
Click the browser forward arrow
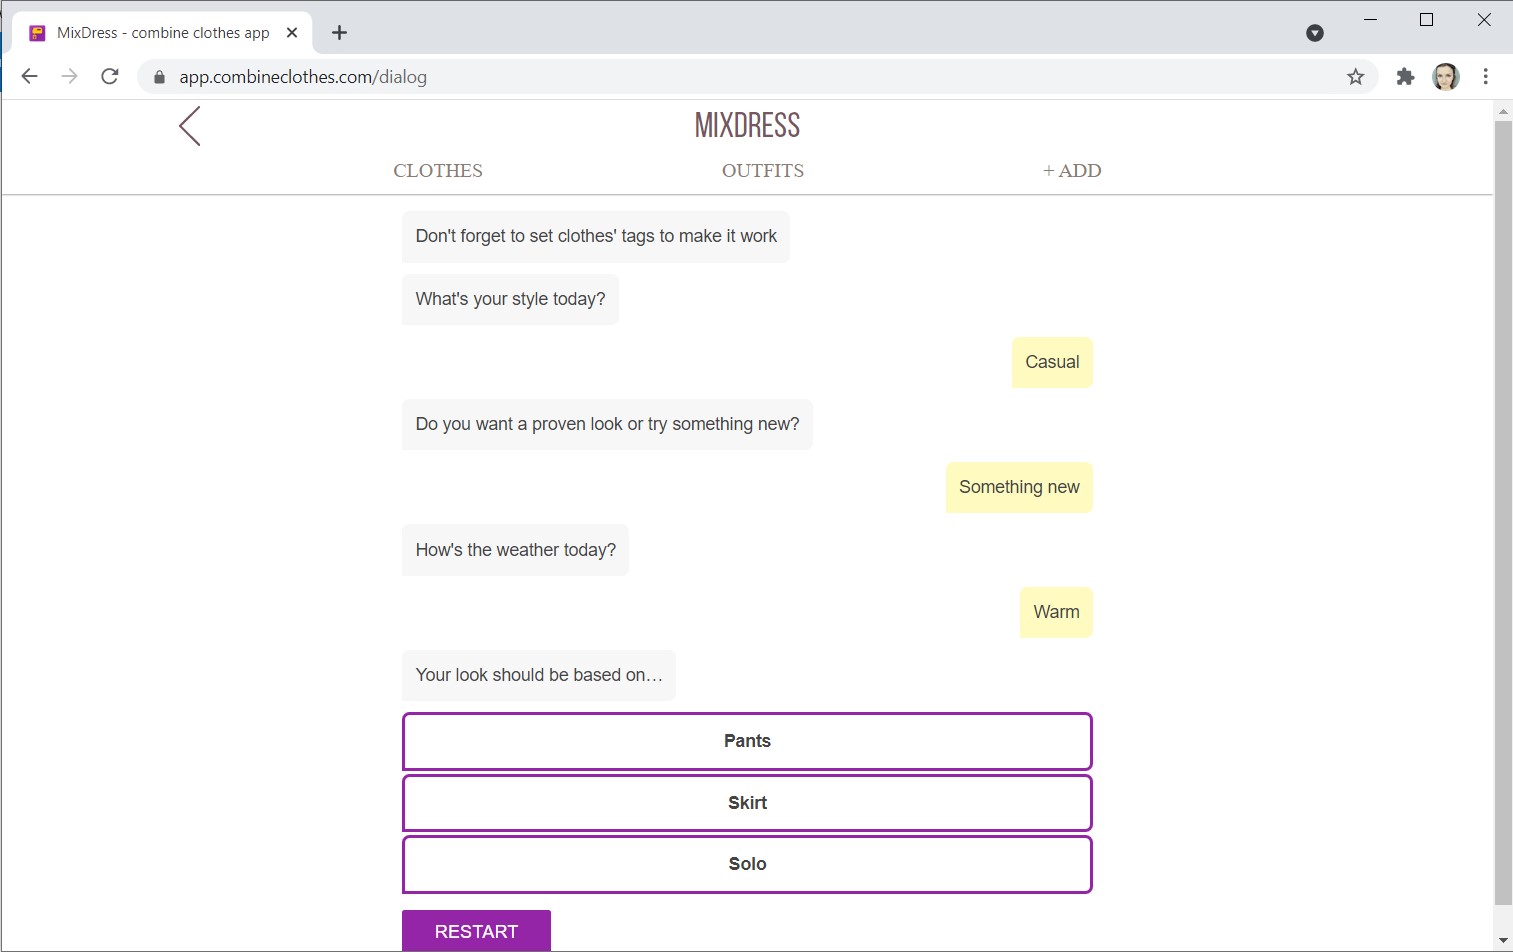69,77
